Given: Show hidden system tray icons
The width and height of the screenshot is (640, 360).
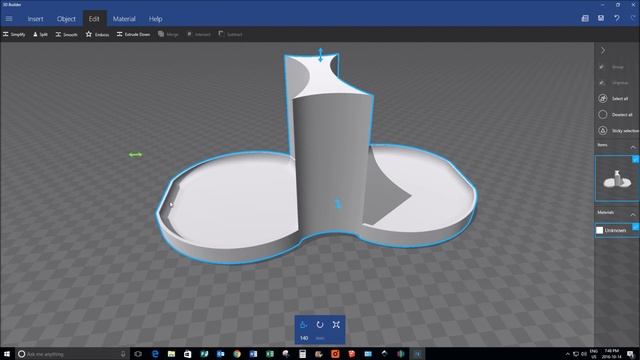Looking at the screenshot, I should [x=567, y=354].
